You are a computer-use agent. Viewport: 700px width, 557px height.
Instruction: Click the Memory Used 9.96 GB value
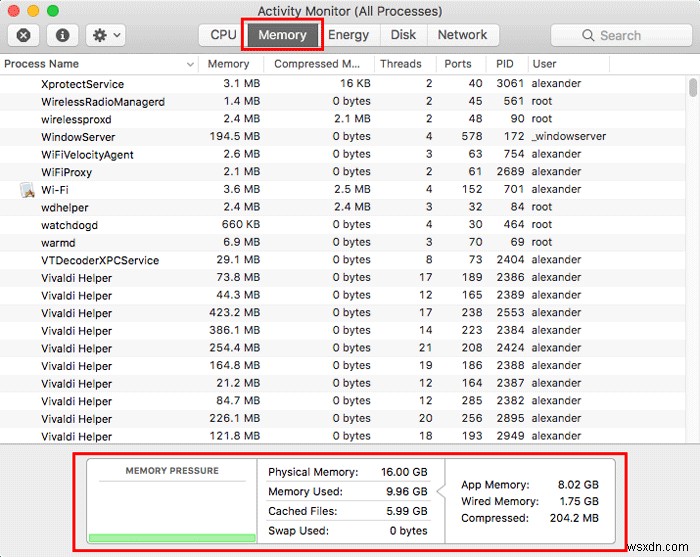(x=407, y=491)
